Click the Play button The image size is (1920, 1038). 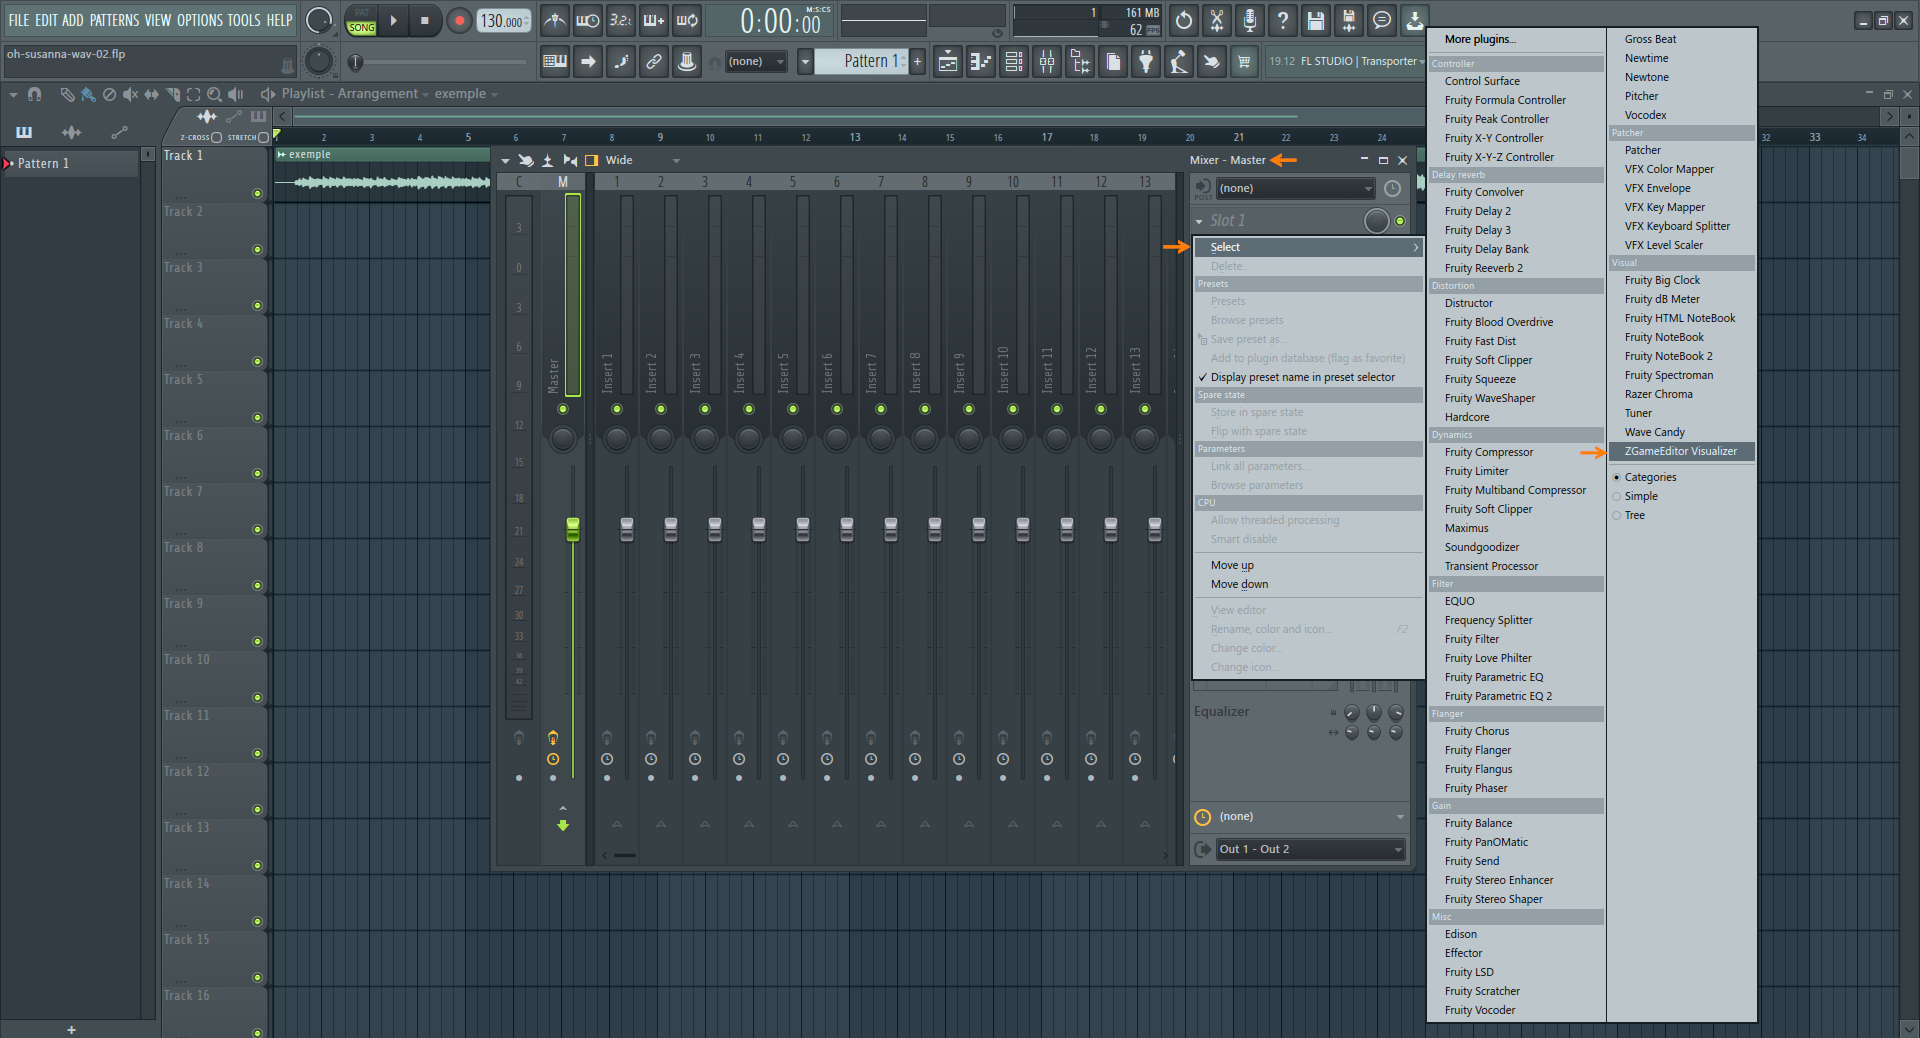point(394,20)
